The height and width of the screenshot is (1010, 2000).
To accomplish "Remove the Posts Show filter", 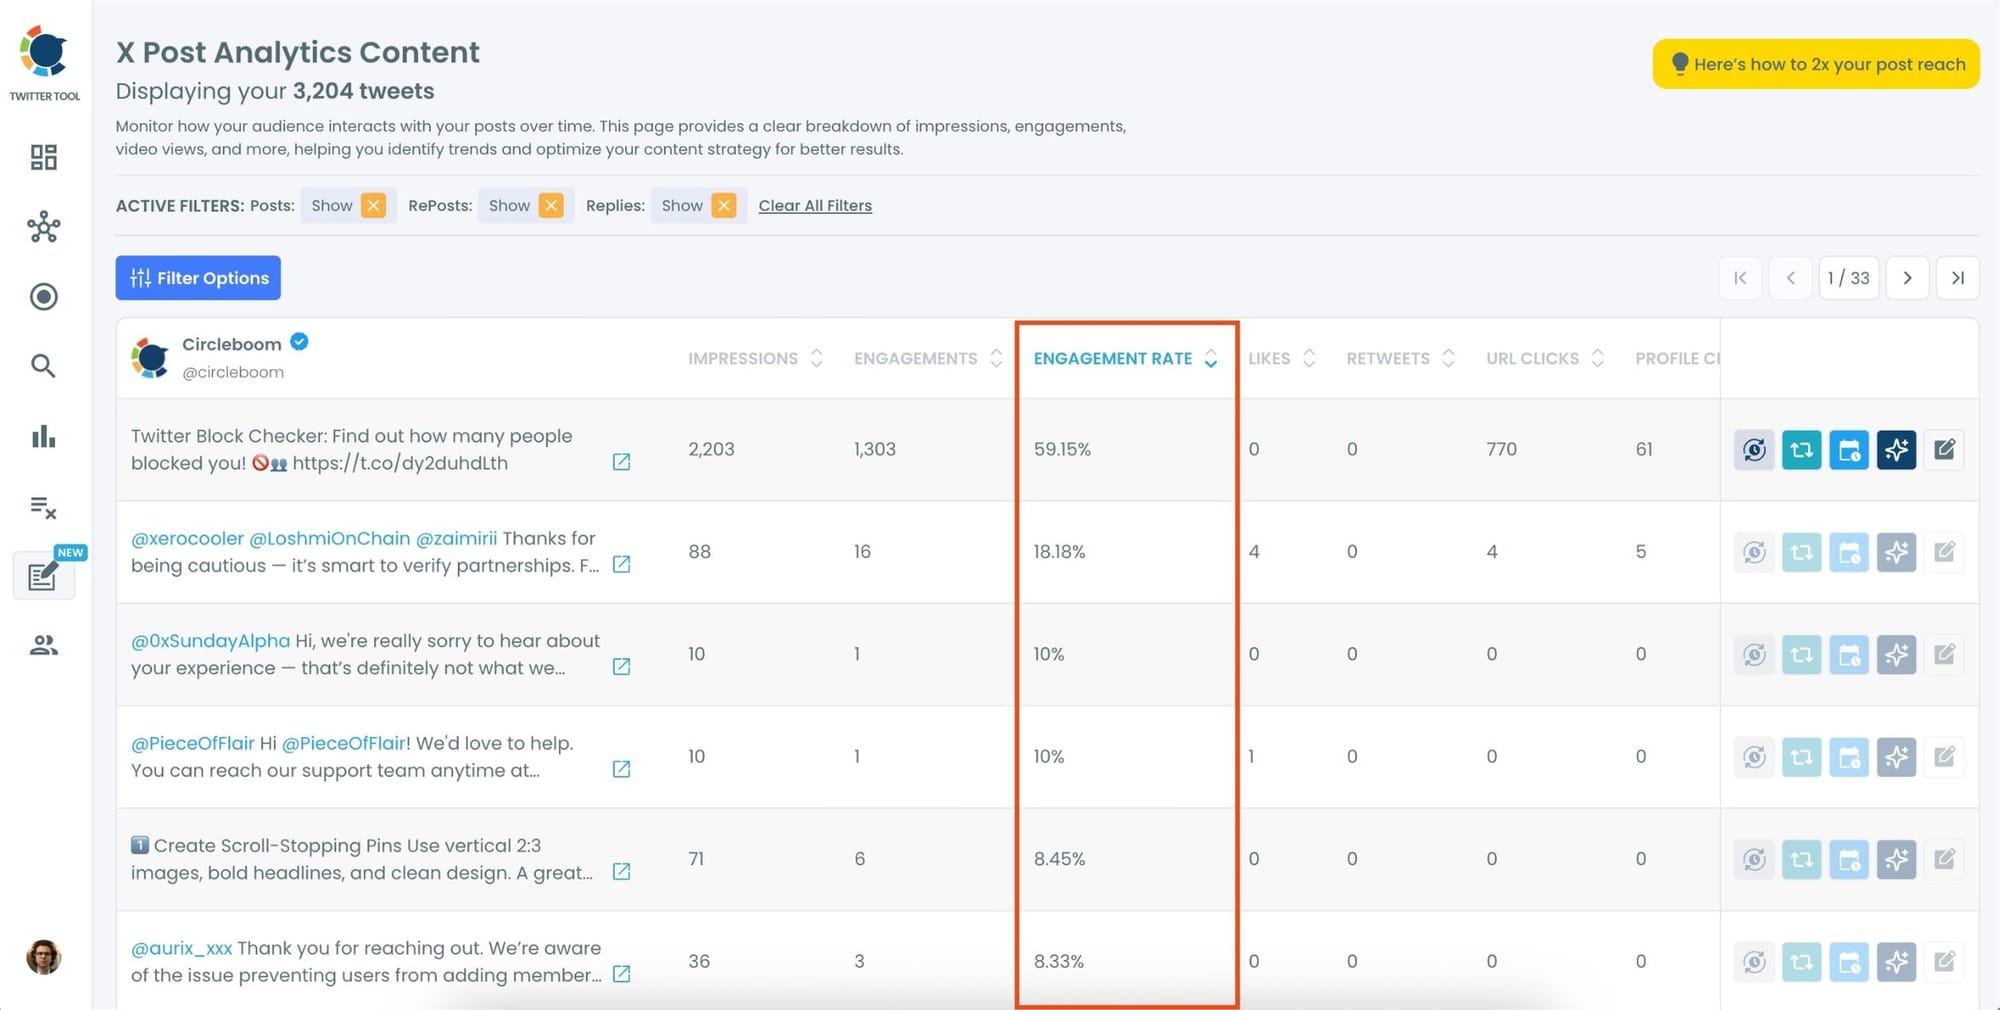I will [x=372, y=205].
